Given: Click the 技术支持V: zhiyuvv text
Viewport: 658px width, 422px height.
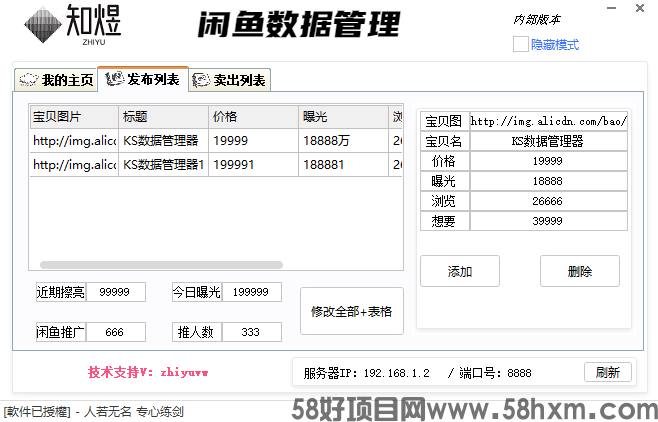Looking at the screenshot, I should point(148,372).
